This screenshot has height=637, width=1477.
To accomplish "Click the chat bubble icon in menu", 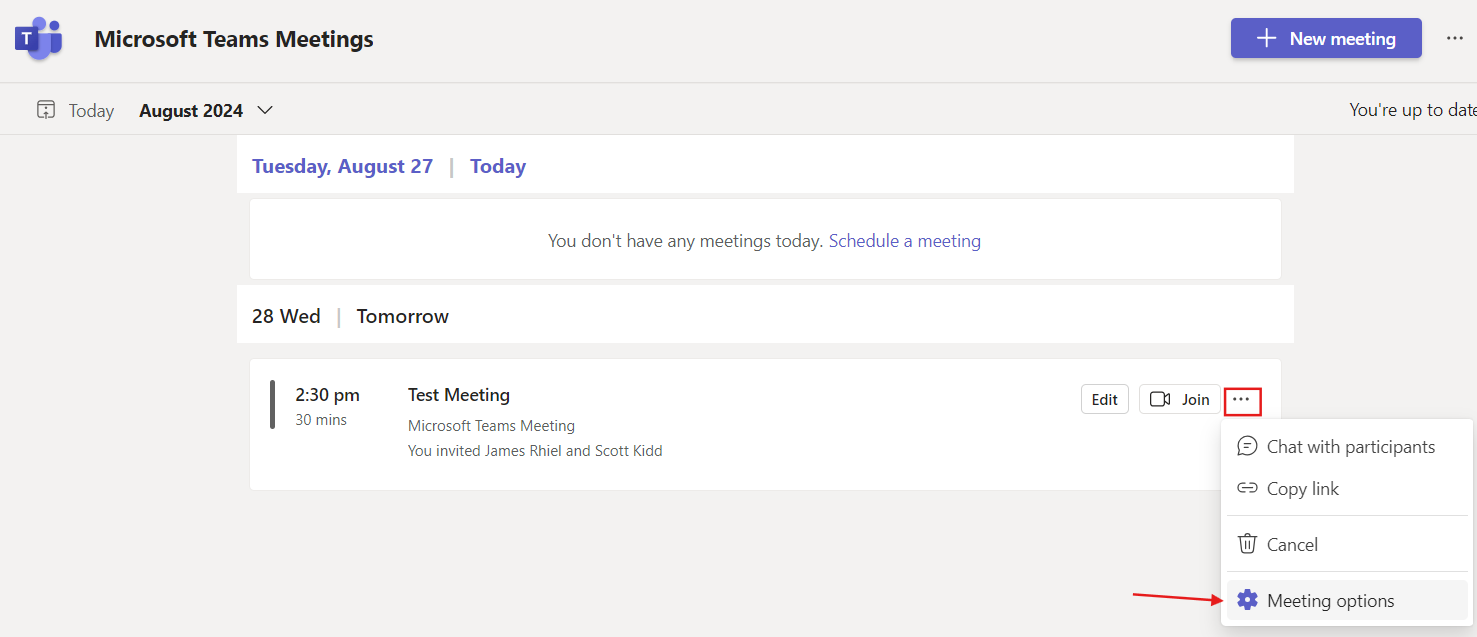I will tap(1247, 446).
